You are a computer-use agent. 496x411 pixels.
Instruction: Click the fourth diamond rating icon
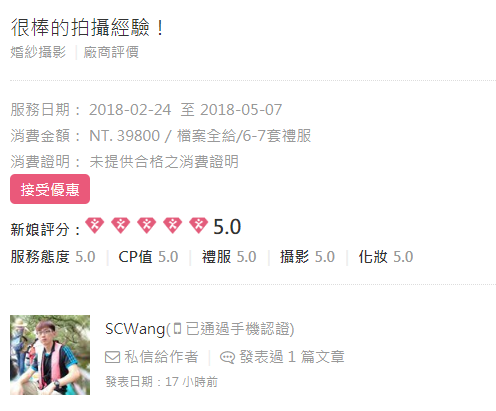(173, 225)
